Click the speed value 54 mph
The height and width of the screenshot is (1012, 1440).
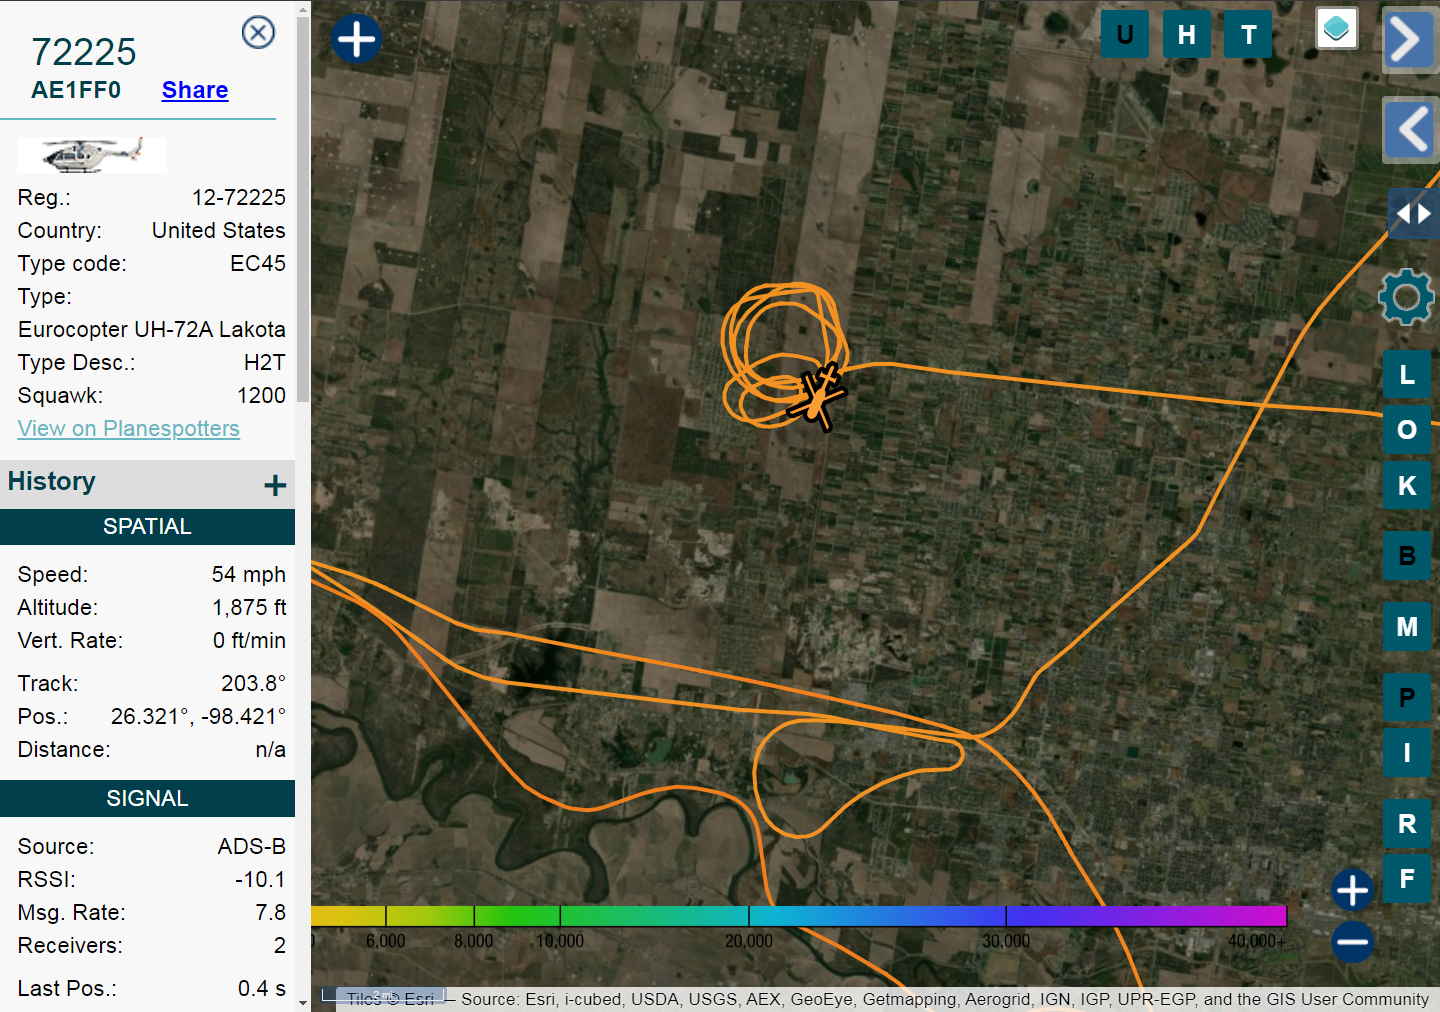pyautogui.click(x=249, y=574)
